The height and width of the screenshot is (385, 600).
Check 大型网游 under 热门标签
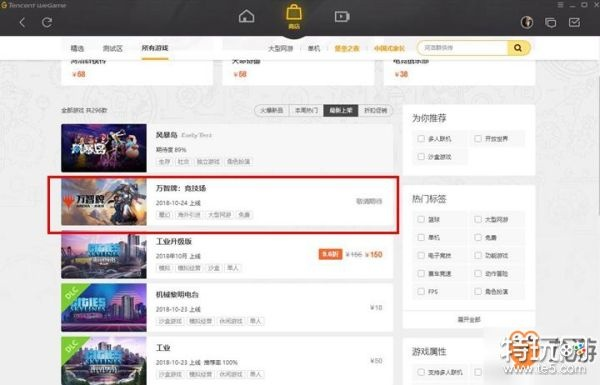(478, 219)
